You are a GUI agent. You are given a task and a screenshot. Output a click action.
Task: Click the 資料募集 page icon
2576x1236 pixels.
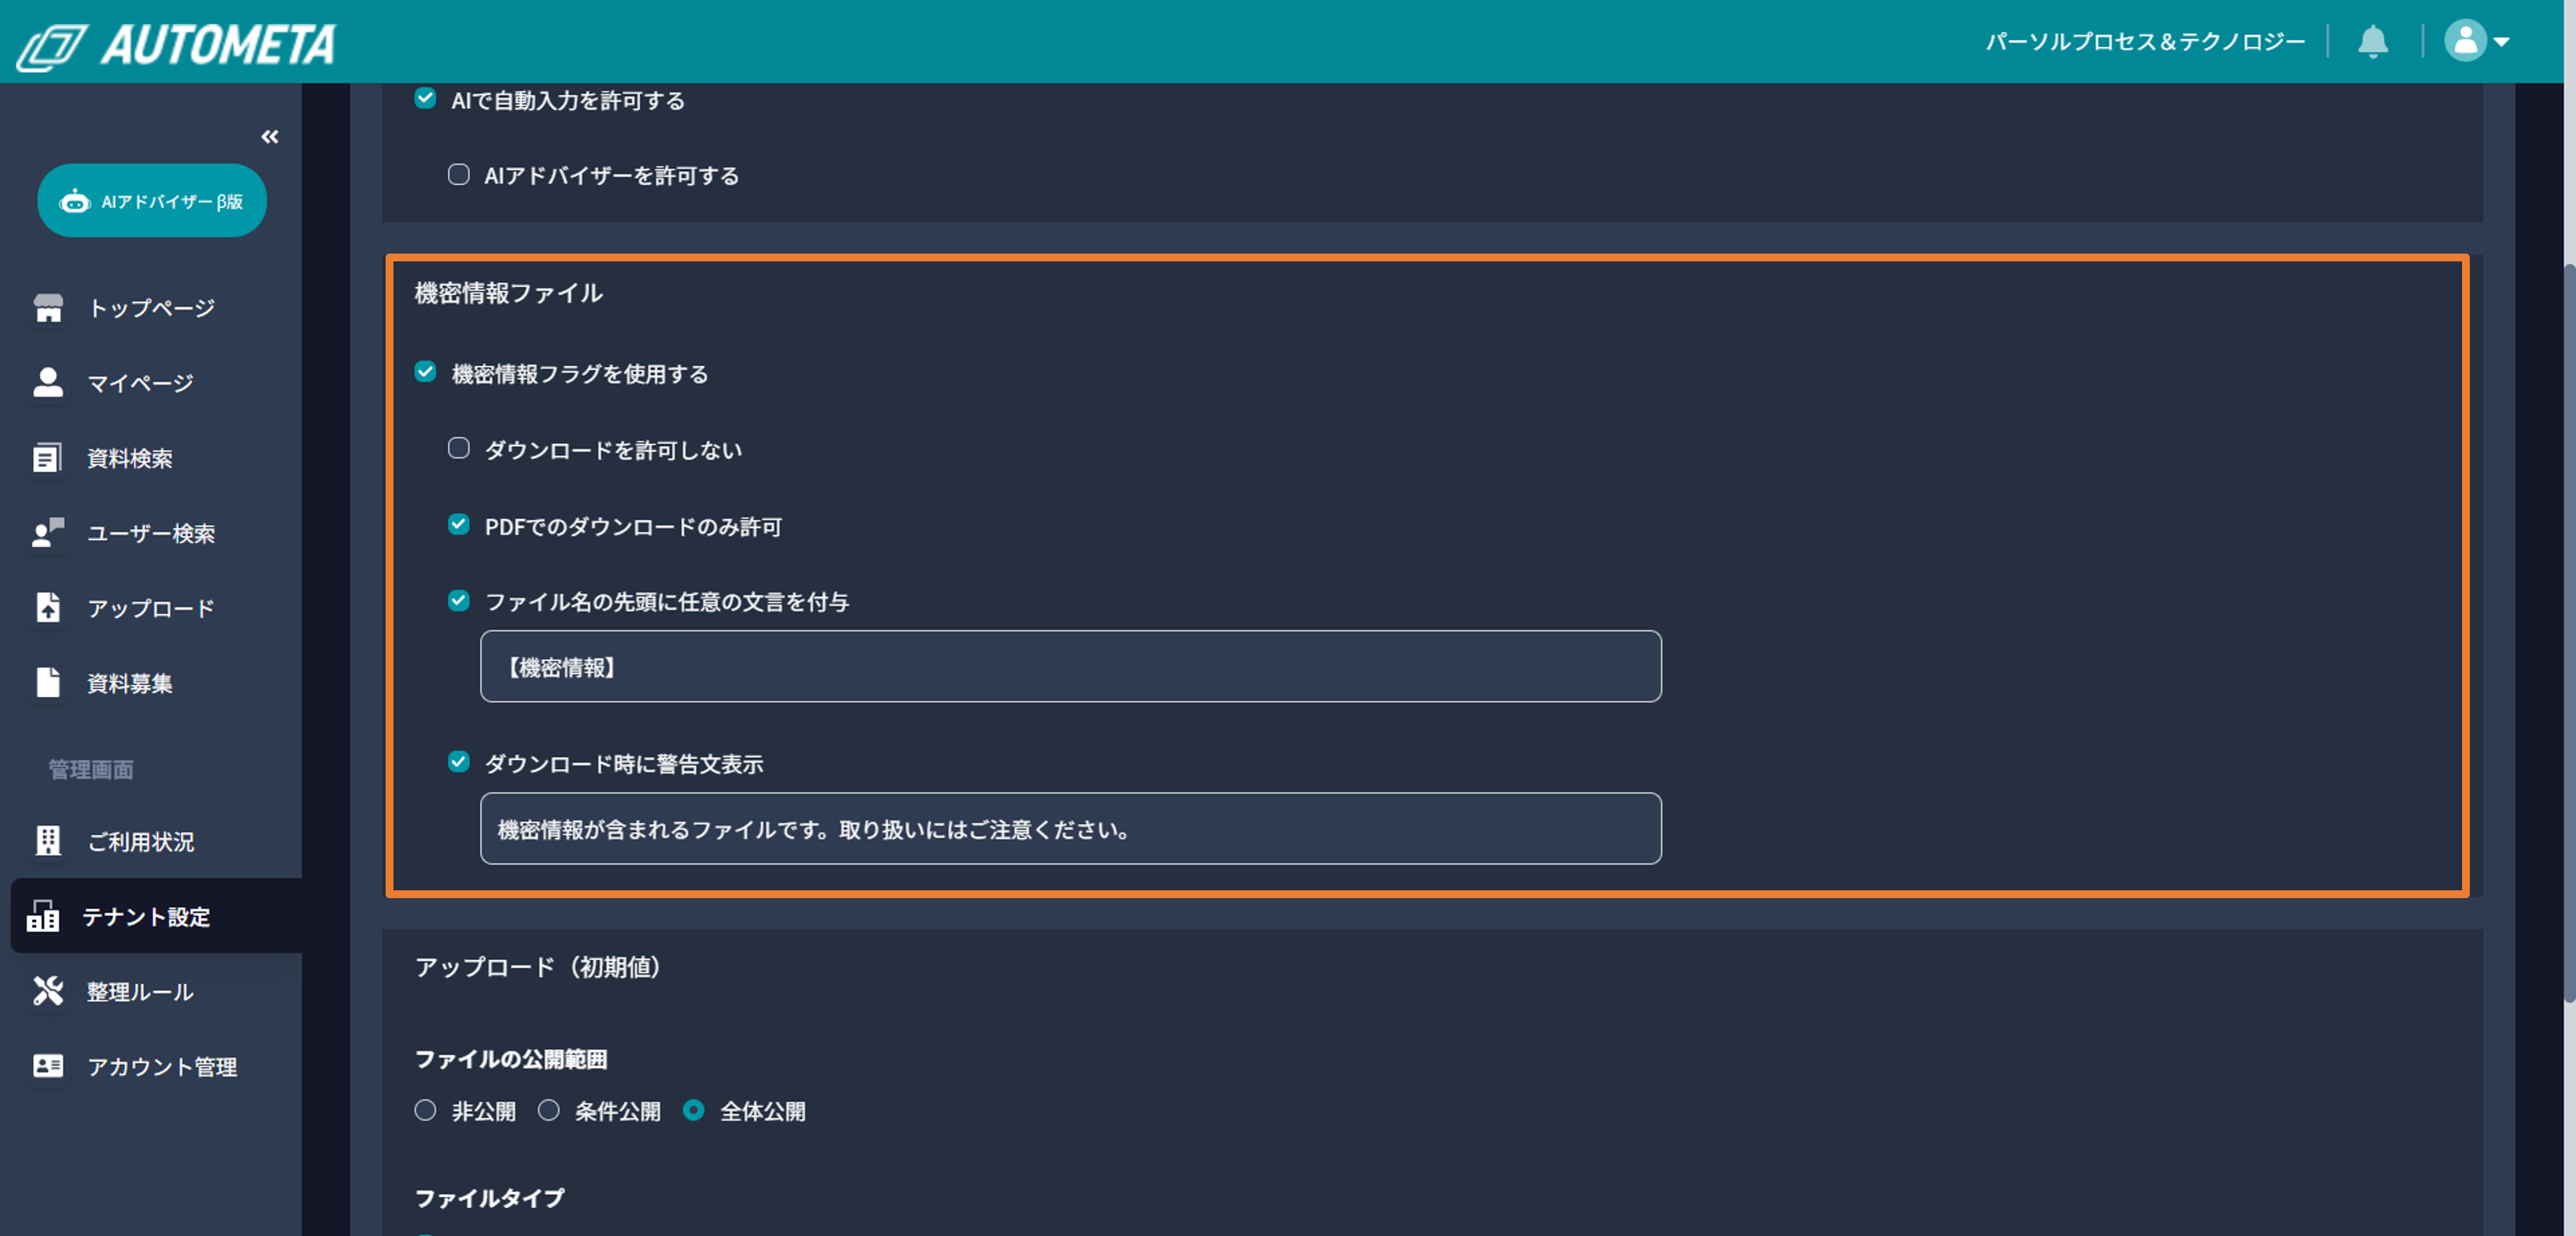coord(48,683)
